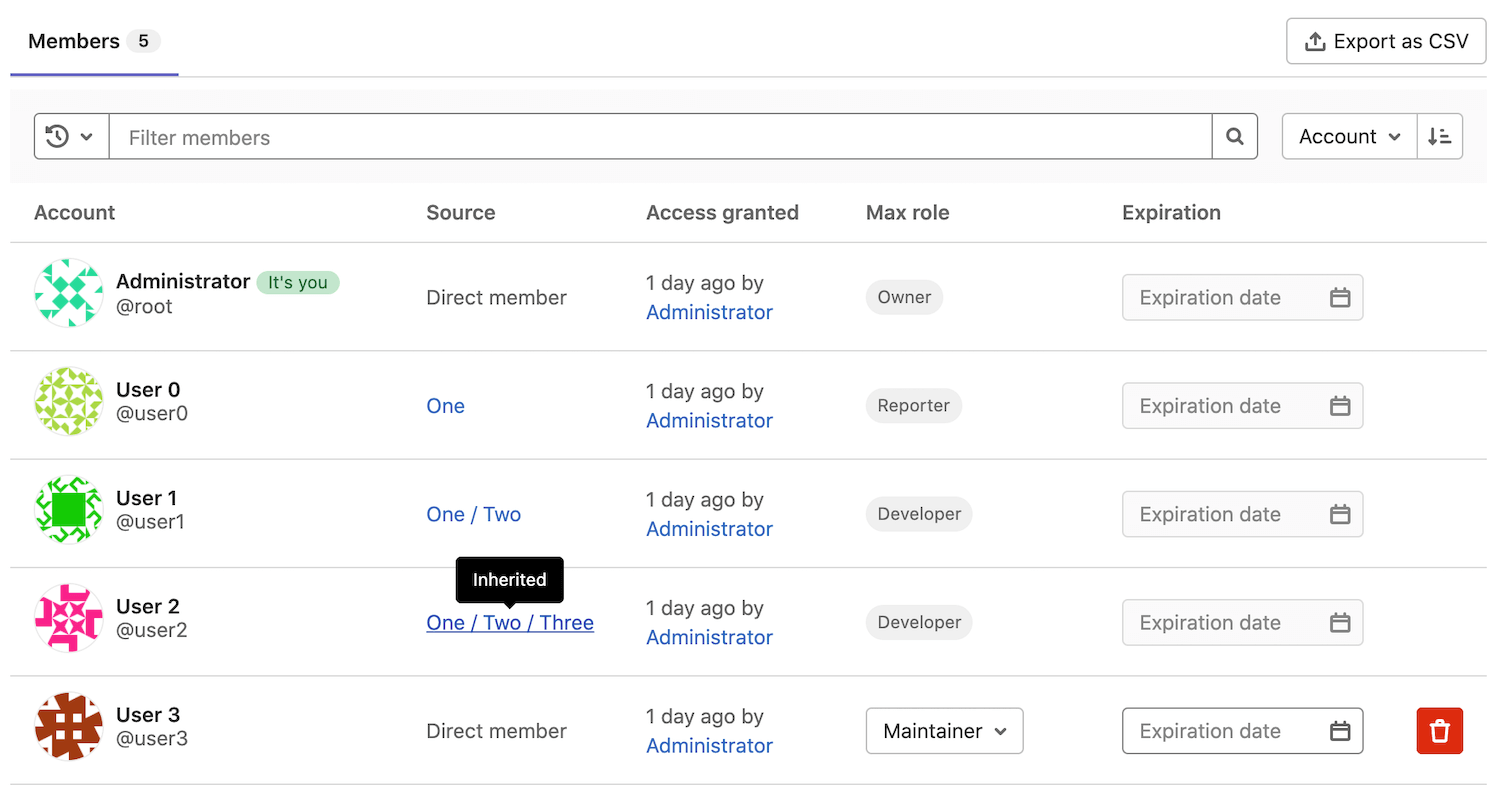Click the filter history clock icon
Screen dimensions: 1500x785
58,136
